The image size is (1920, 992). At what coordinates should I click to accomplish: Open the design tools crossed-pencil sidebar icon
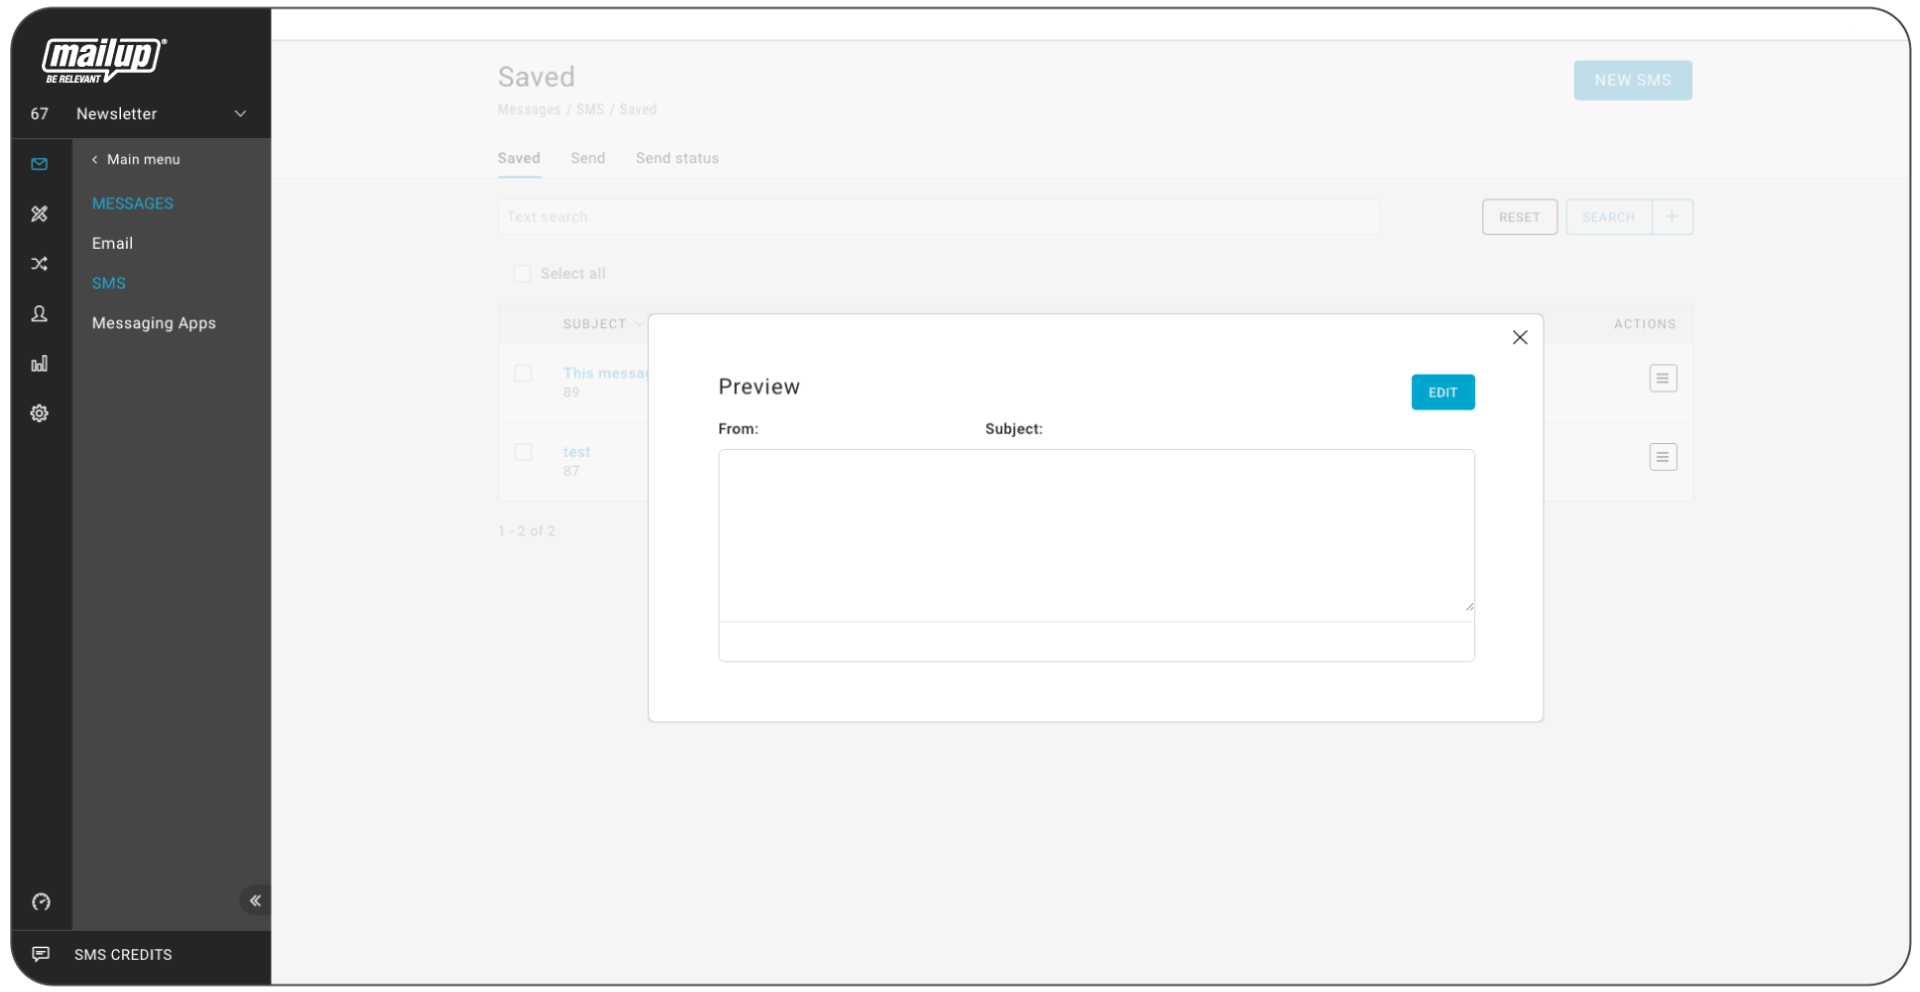39,214
